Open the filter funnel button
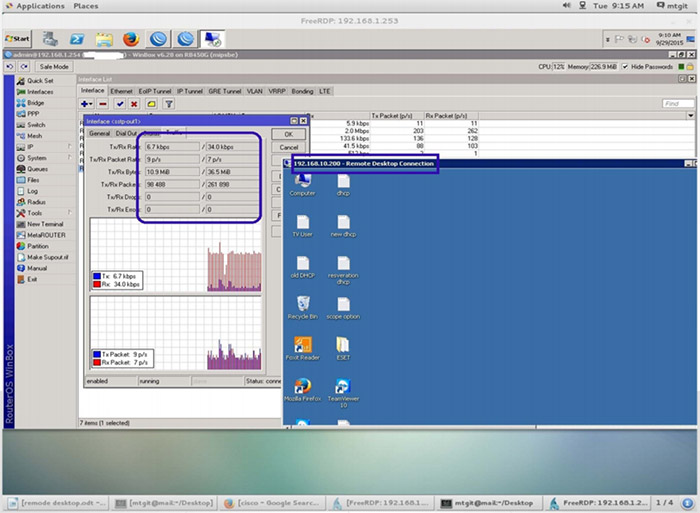 [169, 104]
